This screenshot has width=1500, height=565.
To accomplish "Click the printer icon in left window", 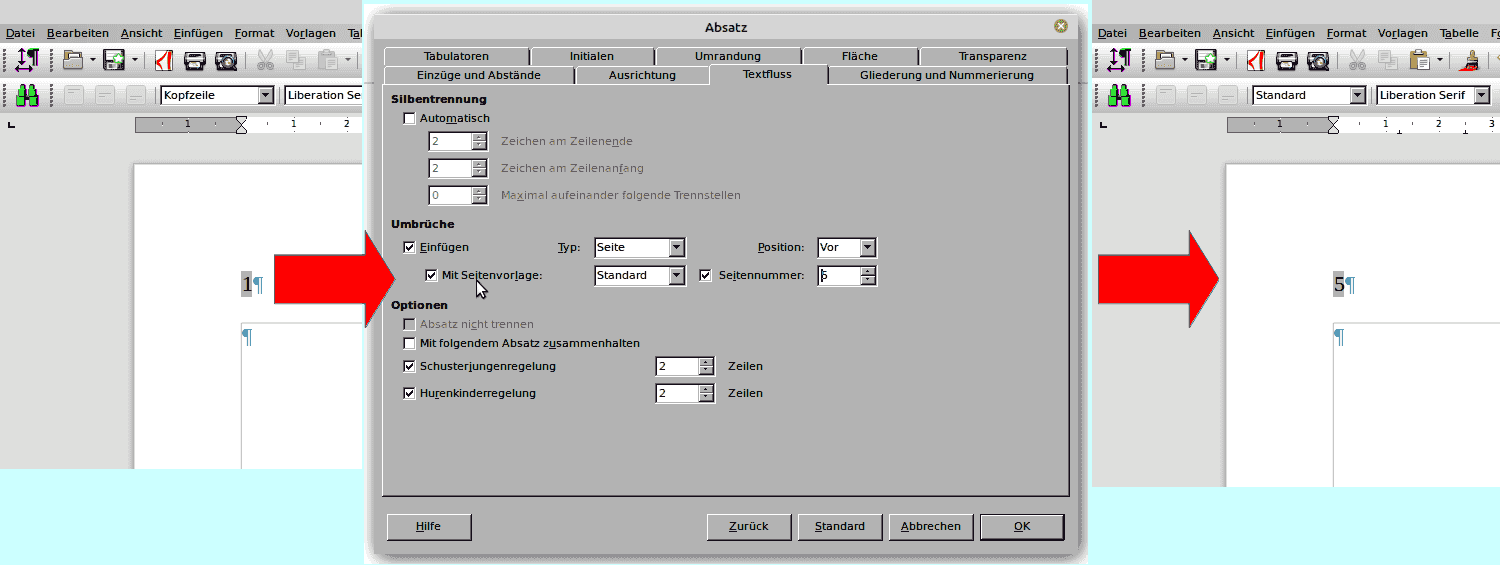I will click(x=194, y=61).
